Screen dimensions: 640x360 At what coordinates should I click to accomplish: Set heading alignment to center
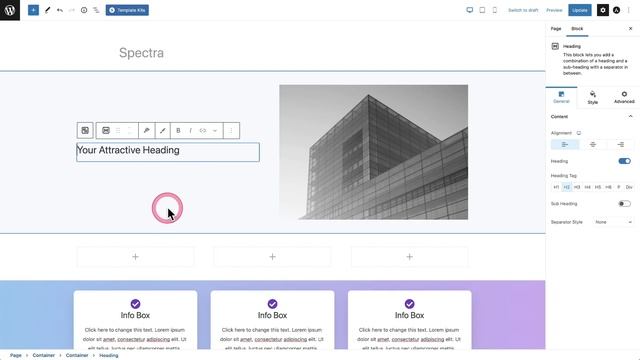[593, 144]
